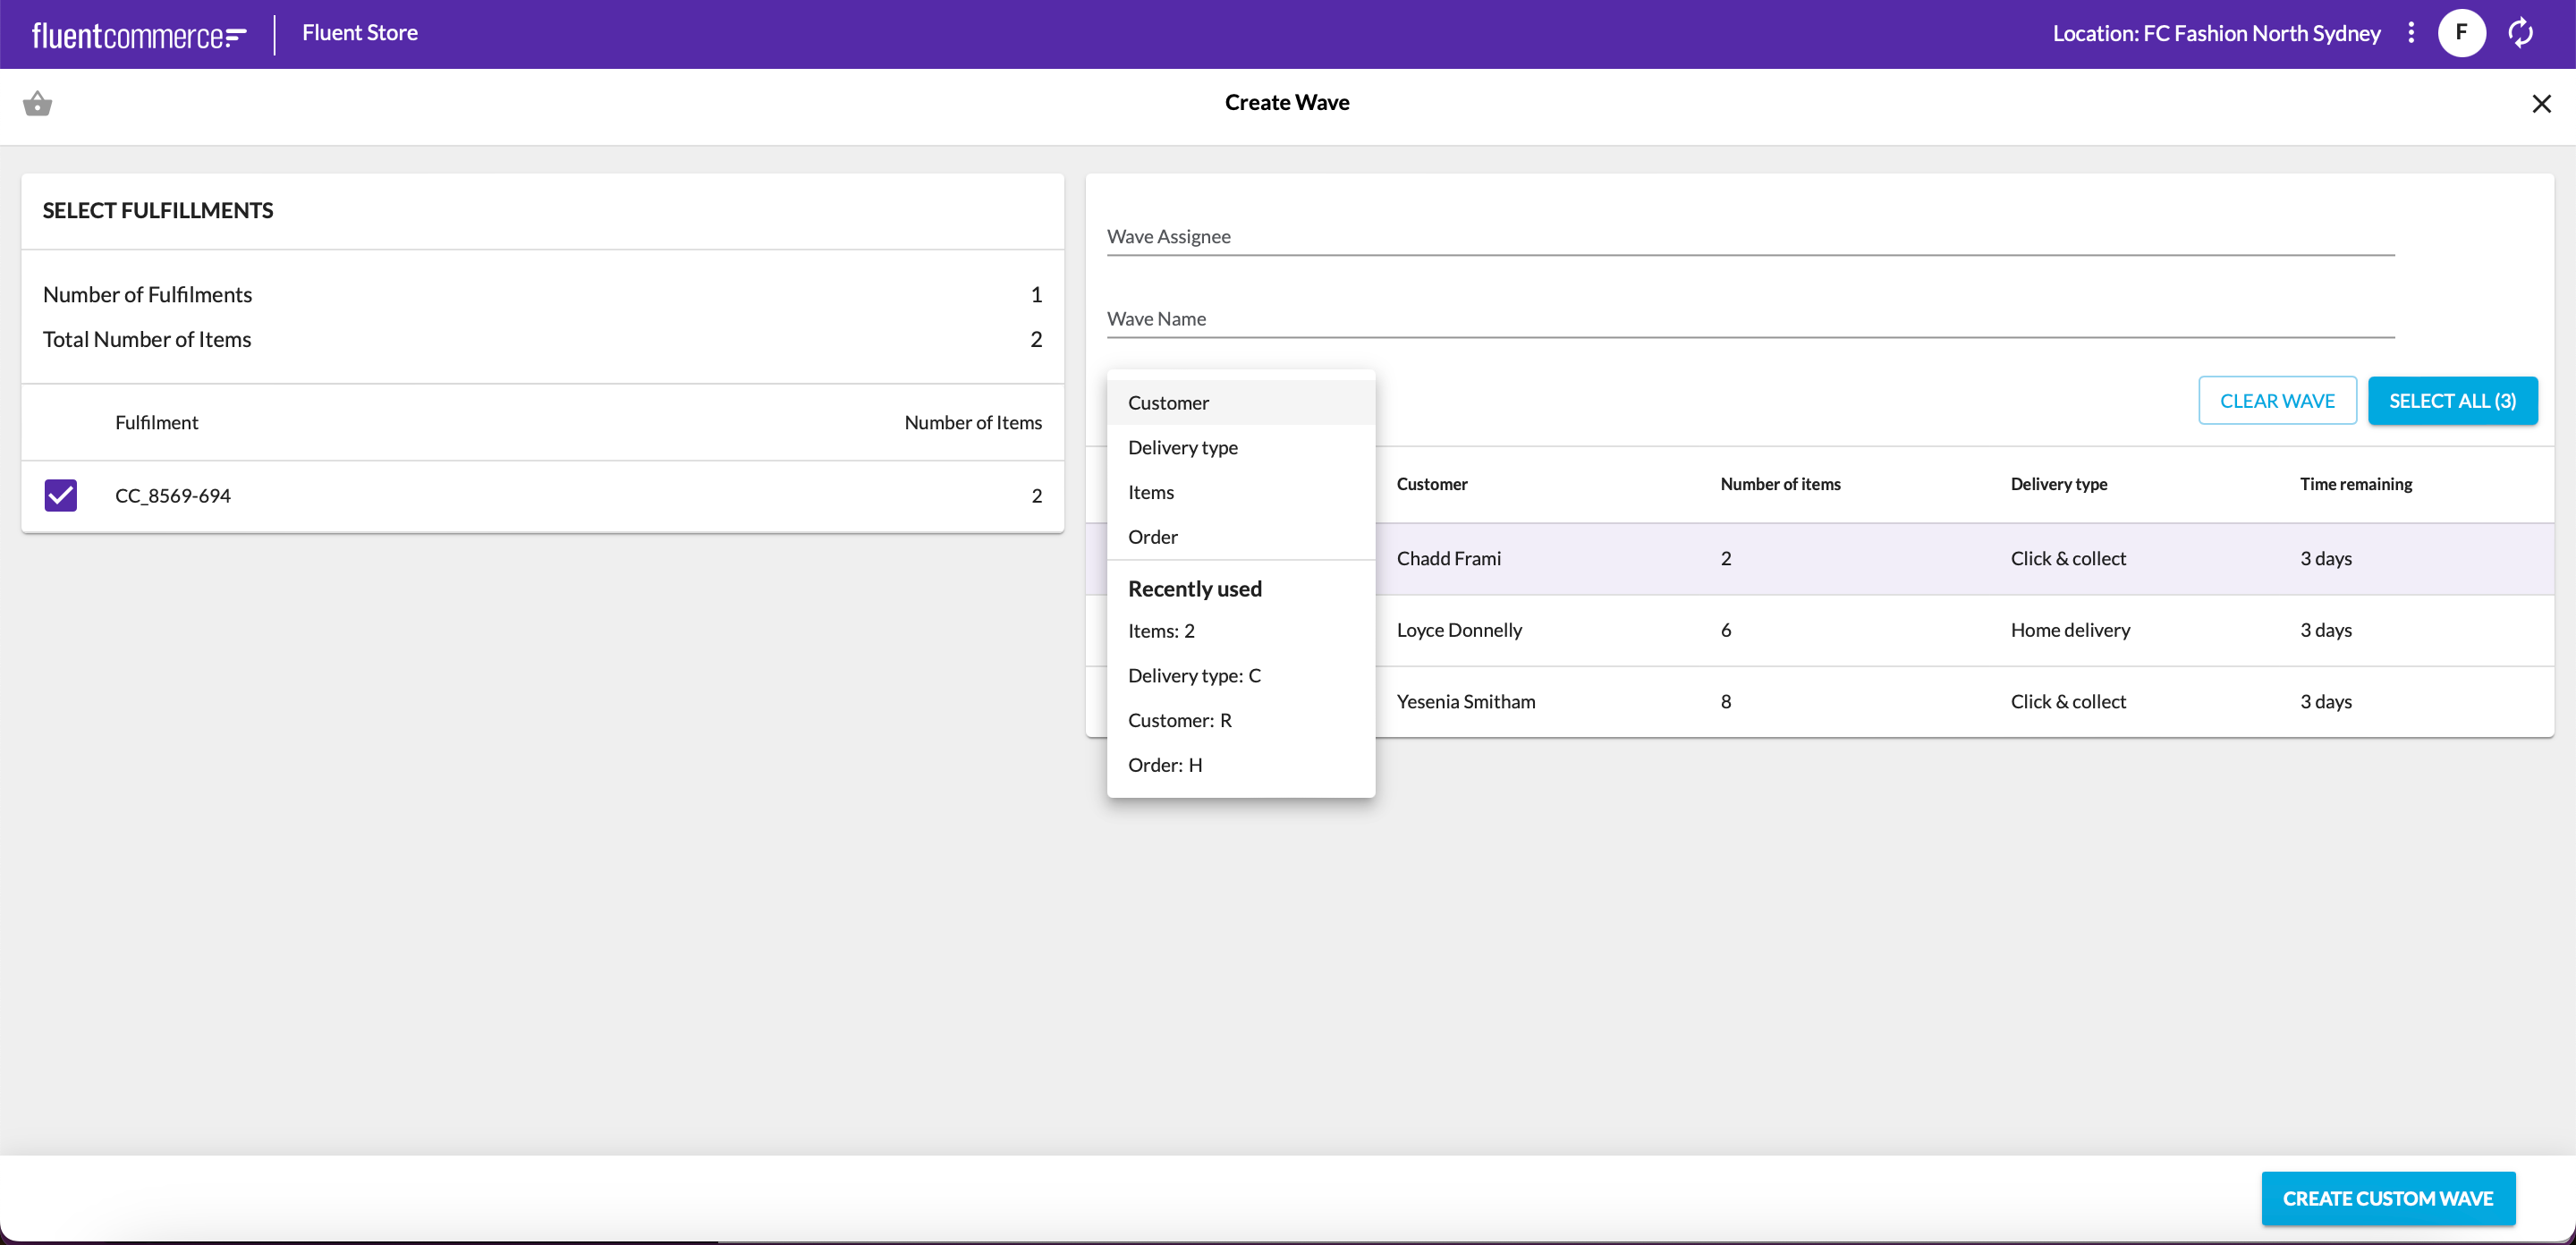Screen dimensions: 2576x1245
Task: Click the shopping basket icon
Action: 37,103
